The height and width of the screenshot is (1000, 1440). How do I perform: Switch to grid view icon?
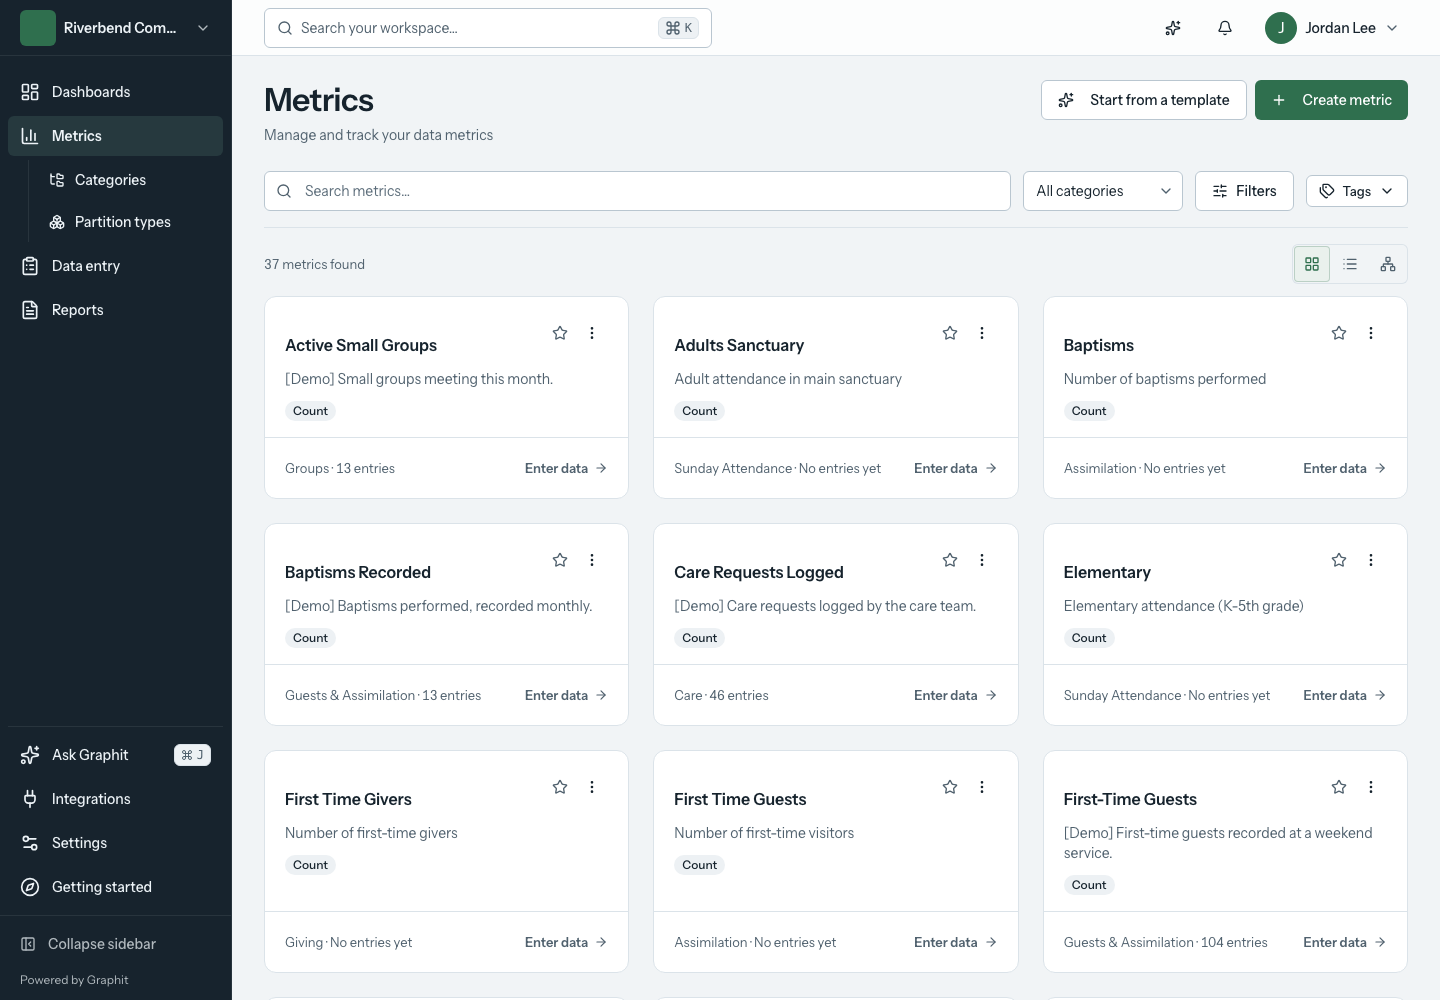coord(1312,264)
